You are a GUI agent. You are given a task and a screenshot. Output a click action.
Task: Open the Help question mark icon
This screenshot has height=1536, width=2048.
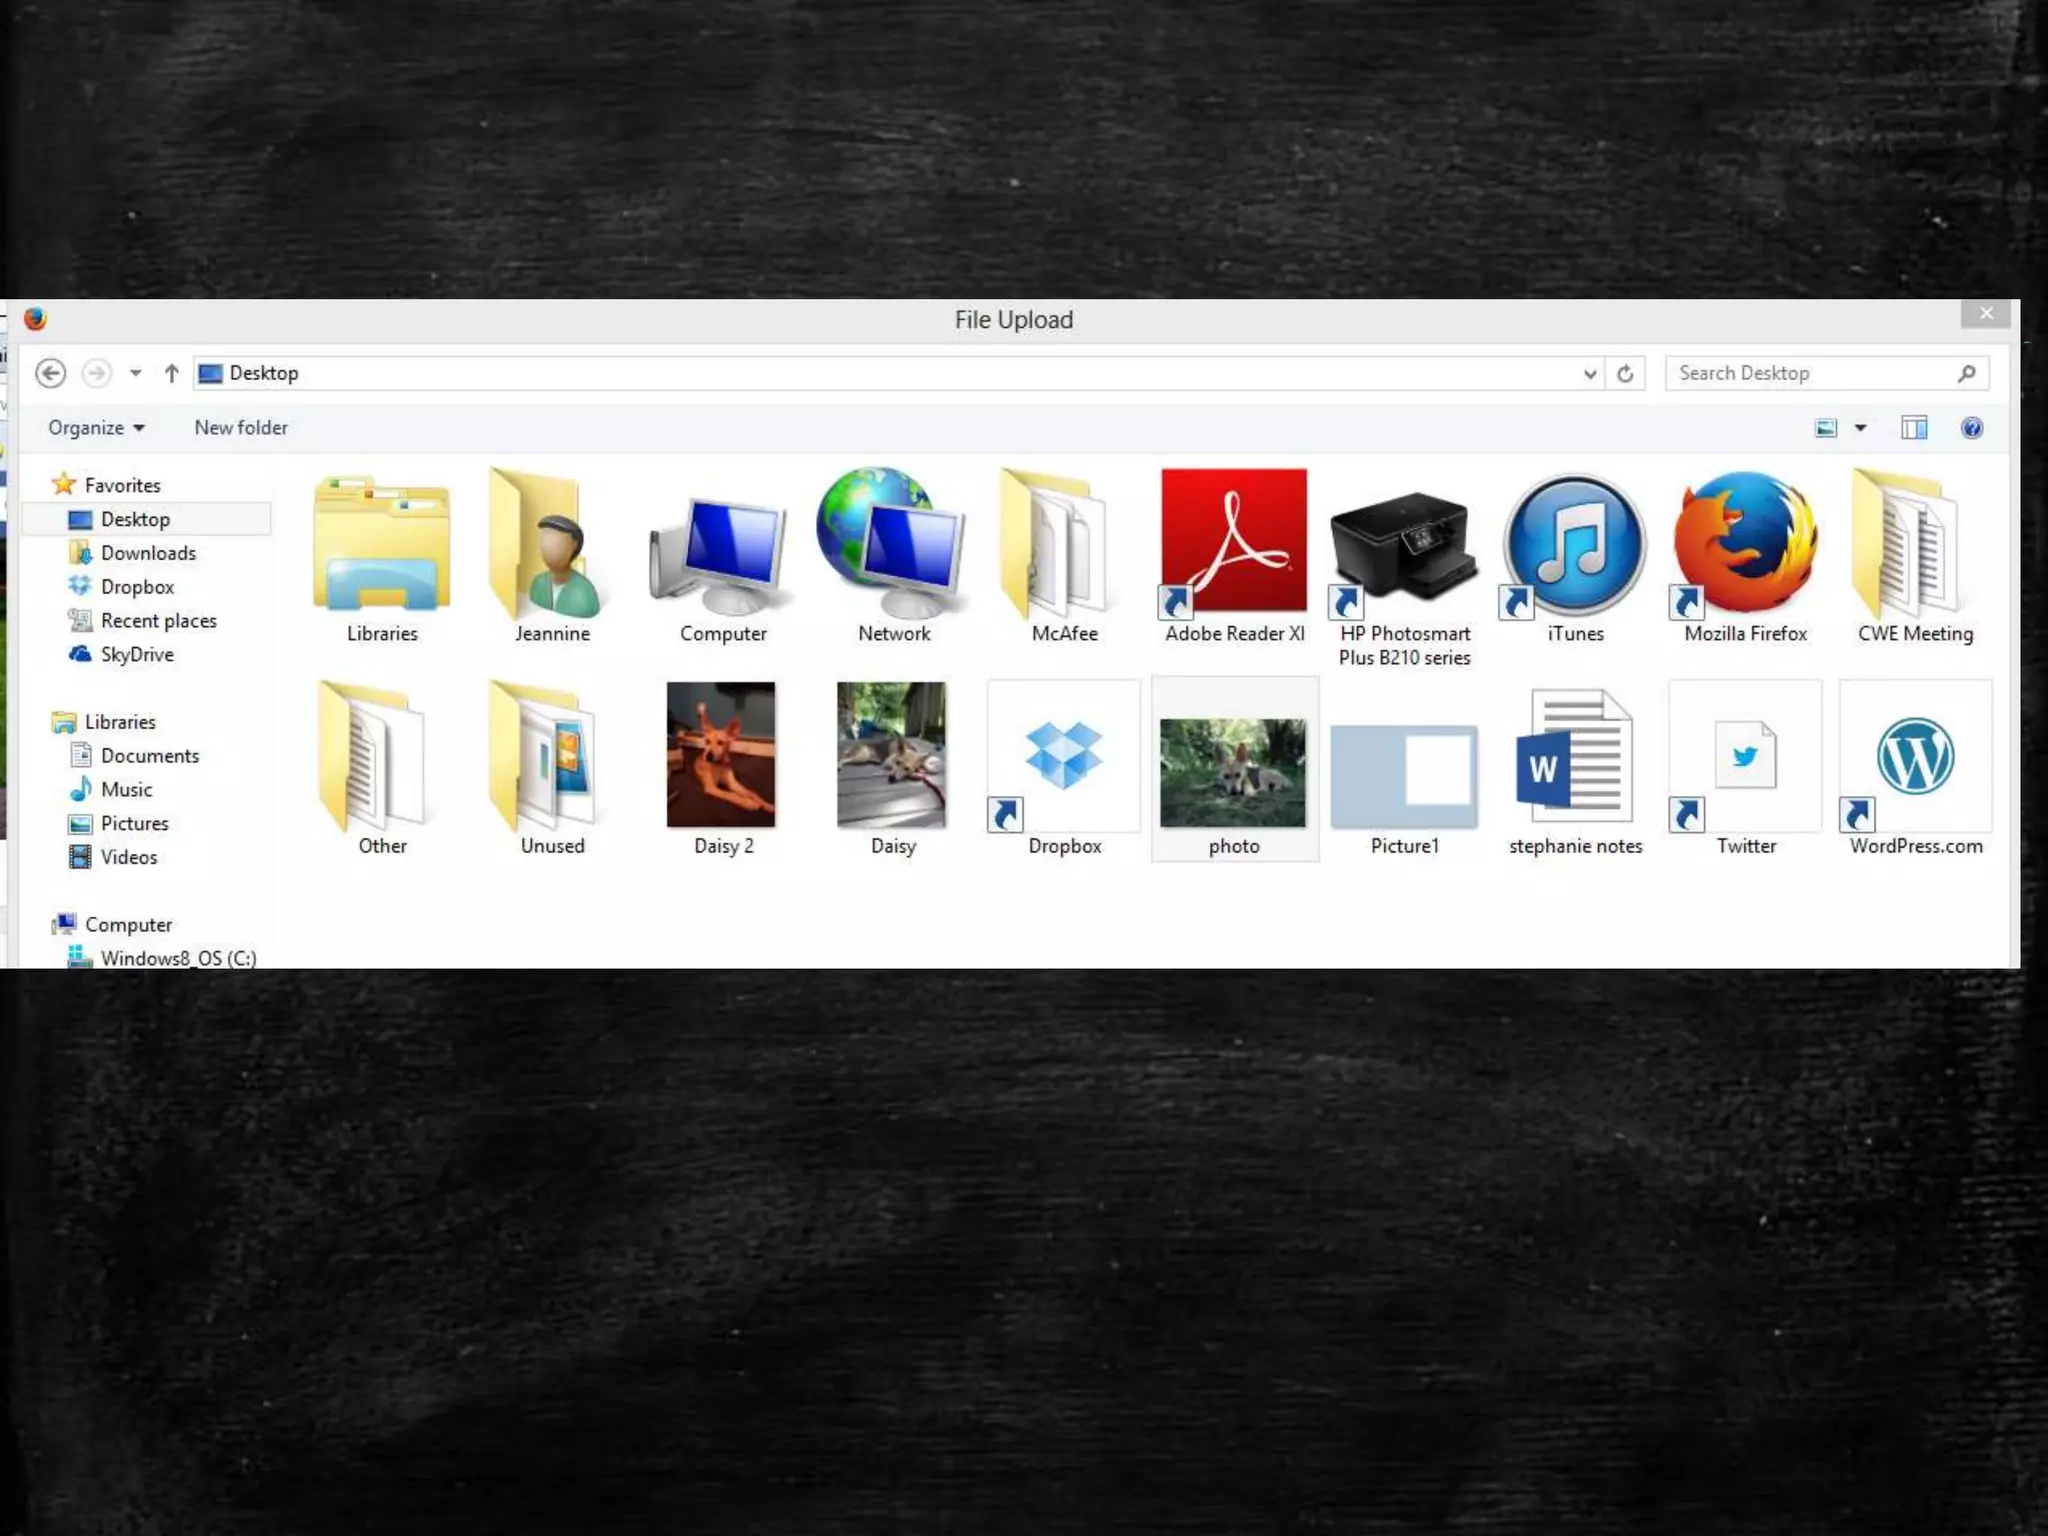click(1971, 428)
